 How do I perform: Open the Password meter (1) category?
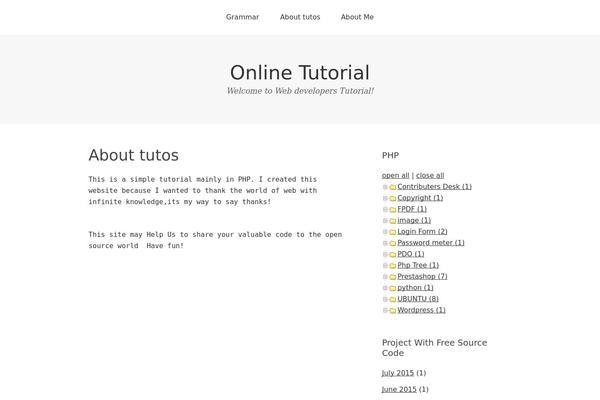point(430,243)
